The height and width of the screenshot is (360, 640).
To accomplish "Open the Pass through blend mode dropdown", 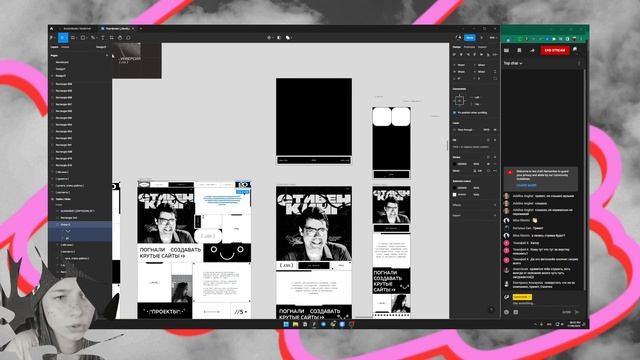I will click(465, 130).
